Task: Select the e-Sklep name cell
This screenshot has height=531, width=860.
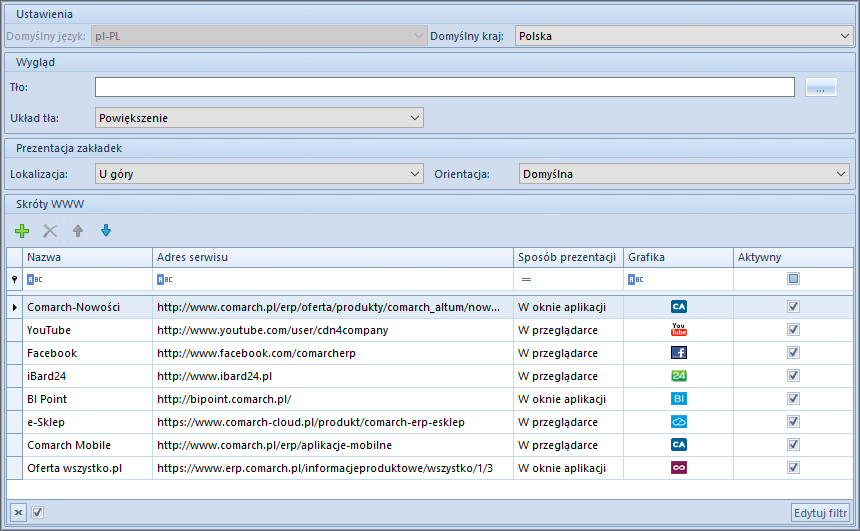Action: pos(87,422)
